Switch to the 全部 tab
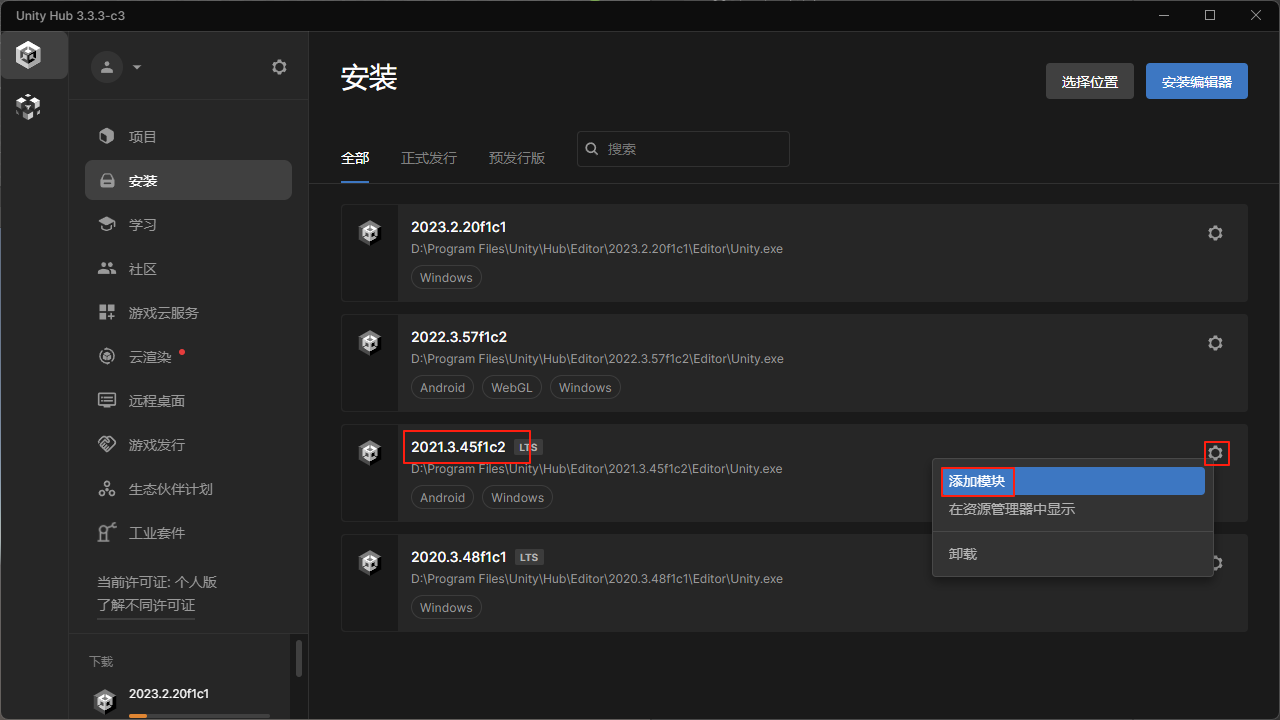The image size is (1280, 720). [355, 158]
